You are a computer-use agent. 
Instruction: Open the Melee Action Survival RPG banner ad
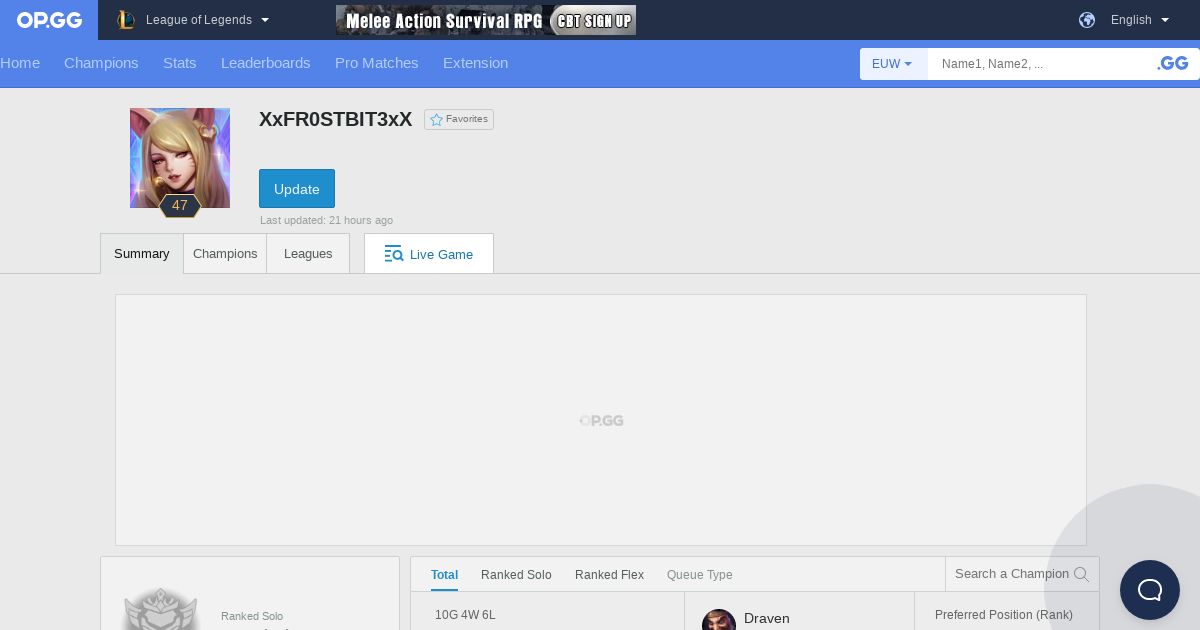pos(486,20)
